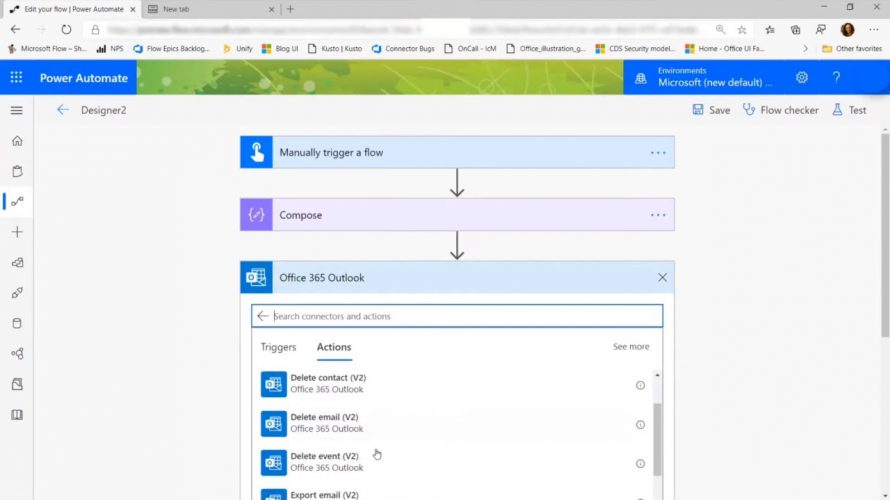Test the flow
This screenshot has width=890, height=500.
[x=849, y=110]
